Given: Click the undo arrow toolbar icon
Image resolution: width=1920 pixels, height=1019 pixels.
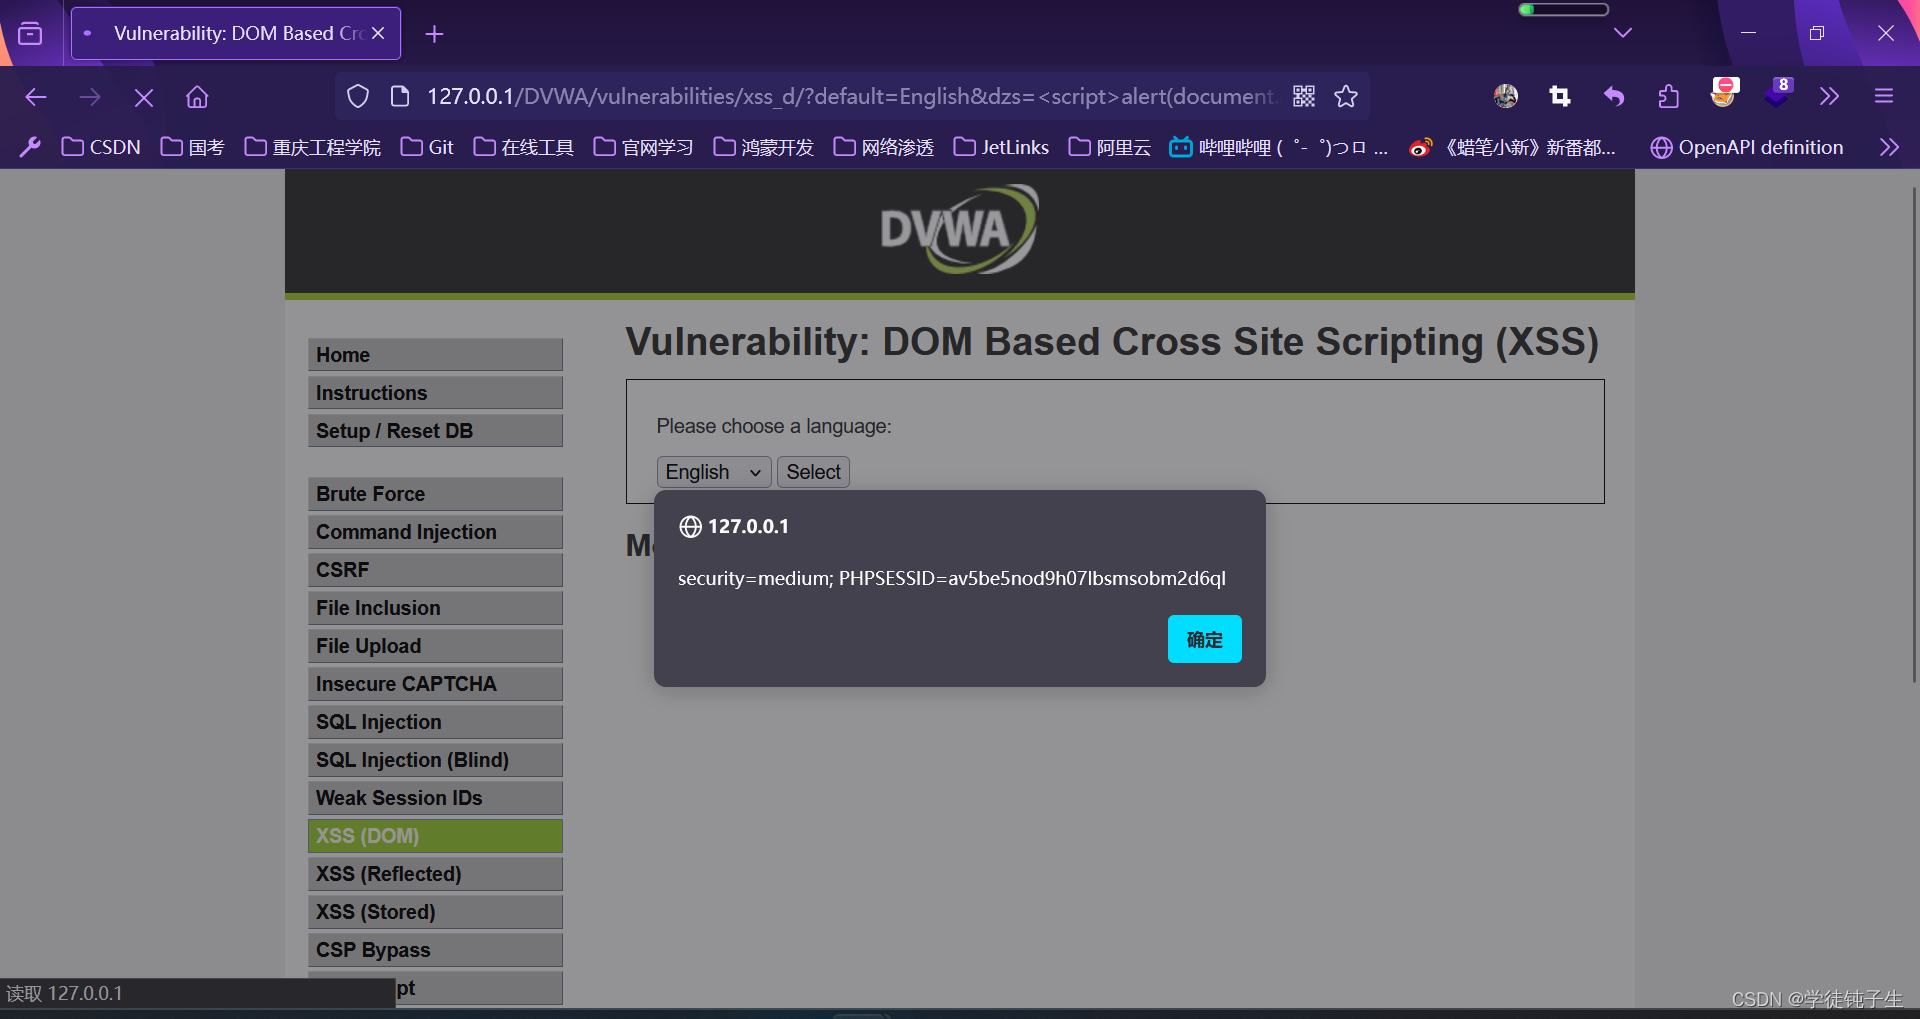Looking at the screenshot, I should [1614, 96].
